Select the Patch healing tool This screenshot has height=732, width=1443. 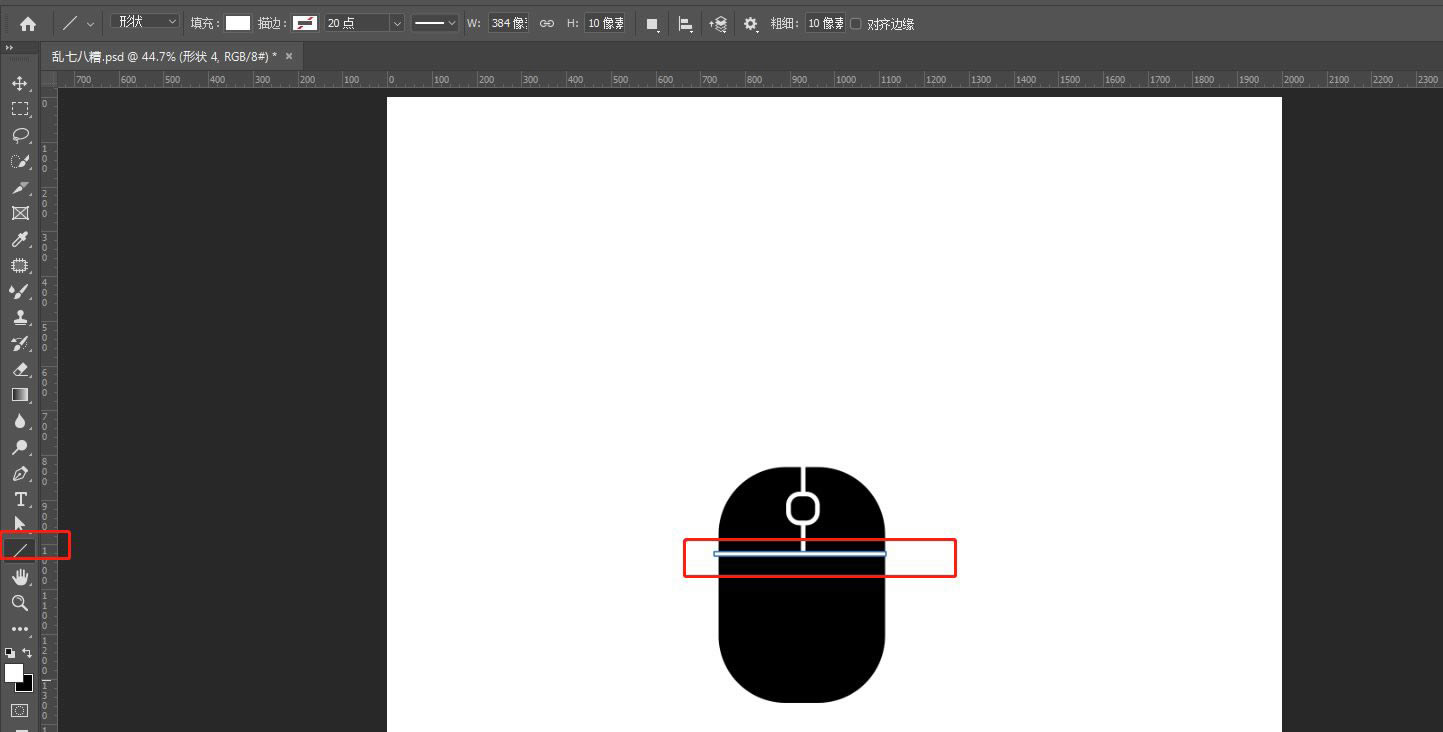19,265
